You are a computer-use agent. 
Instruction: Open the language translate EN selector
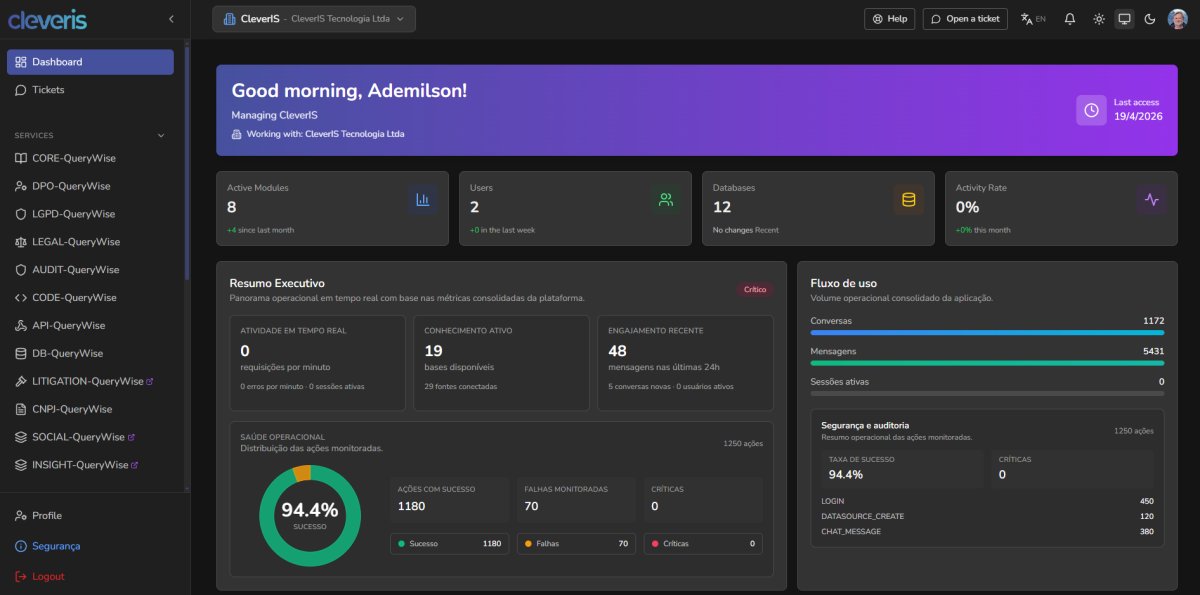point(1033,19)
